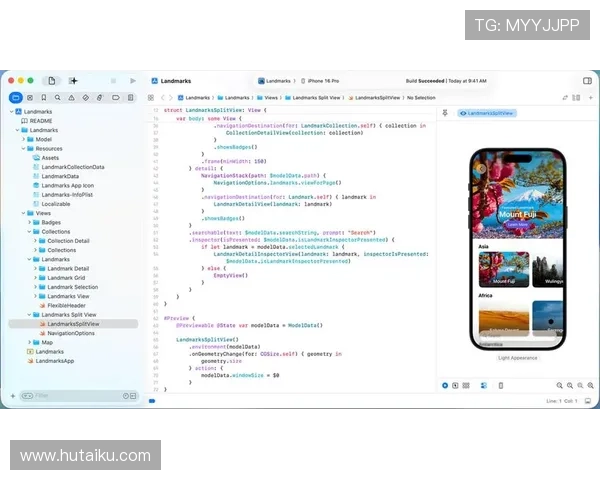This screenshot has height=480, width=600.
Task: Pin the canvas preview with pin icon
Action: click(446, 113)
